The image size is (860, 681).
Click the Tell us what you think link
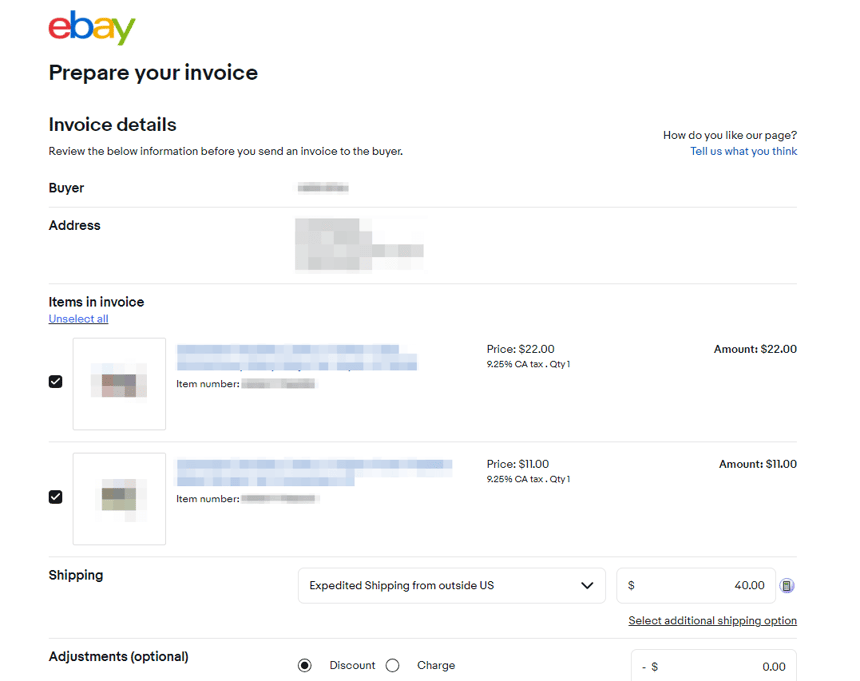tap(743, 152)
